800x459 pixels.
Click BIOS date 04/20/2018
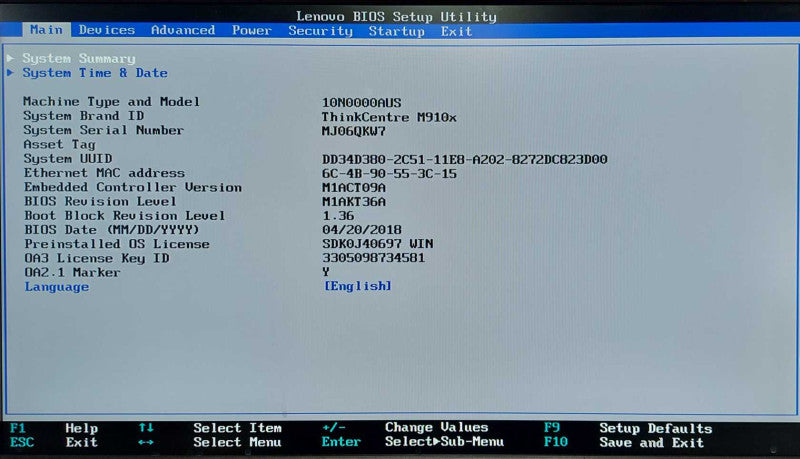click(x=362, y=230)
